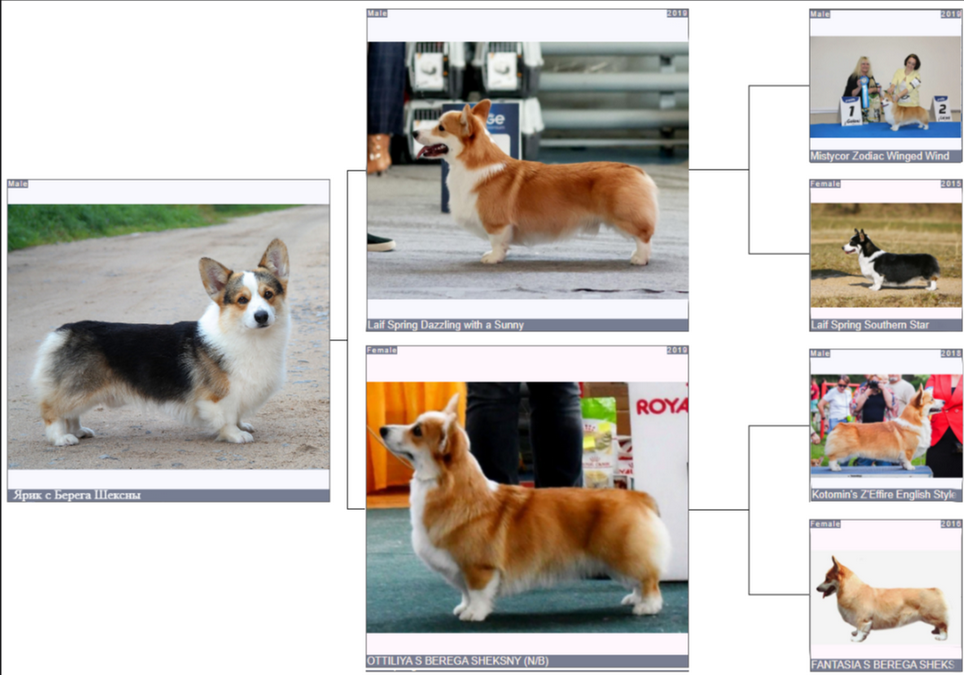Click Female tag on Ottiliya's card
This screenshot has height=675, width=964.
(x=382, y=350)
